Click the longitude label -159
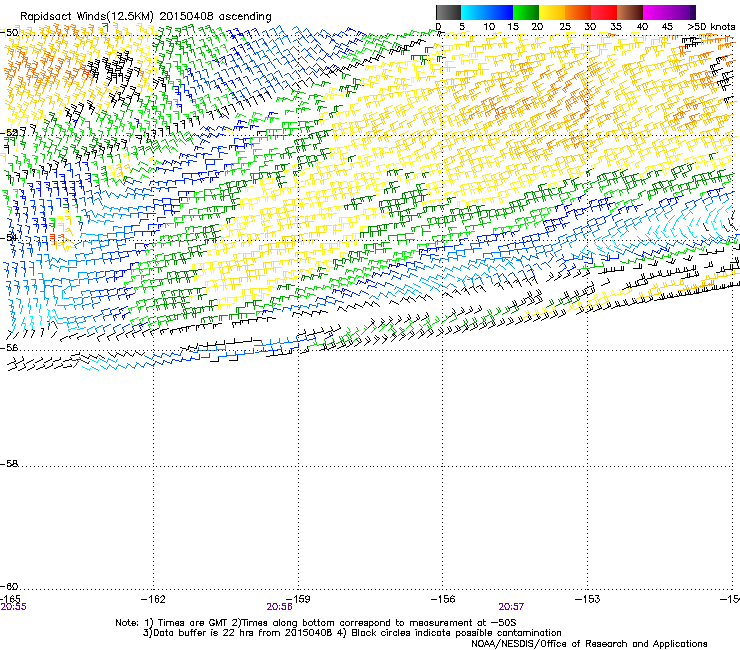This screenshot has width=740, height=650. [x=298, y=599]
